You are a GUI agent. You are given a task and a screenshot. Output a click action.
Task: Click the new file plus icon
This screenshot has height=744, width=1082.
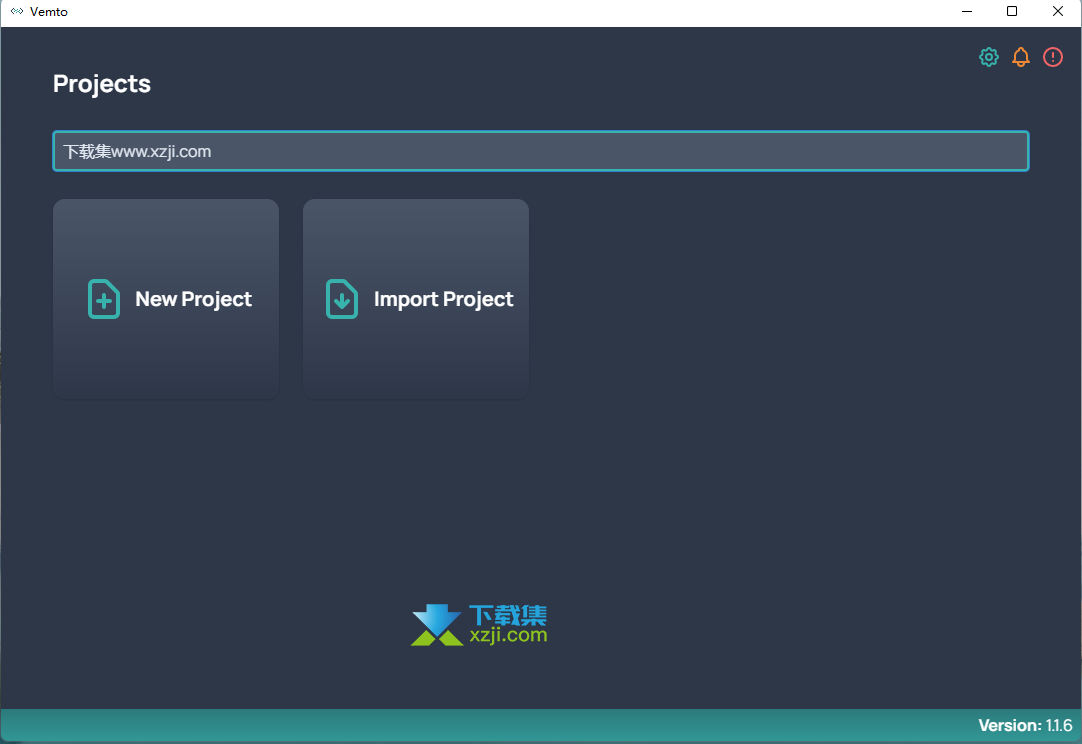(104, 299)
